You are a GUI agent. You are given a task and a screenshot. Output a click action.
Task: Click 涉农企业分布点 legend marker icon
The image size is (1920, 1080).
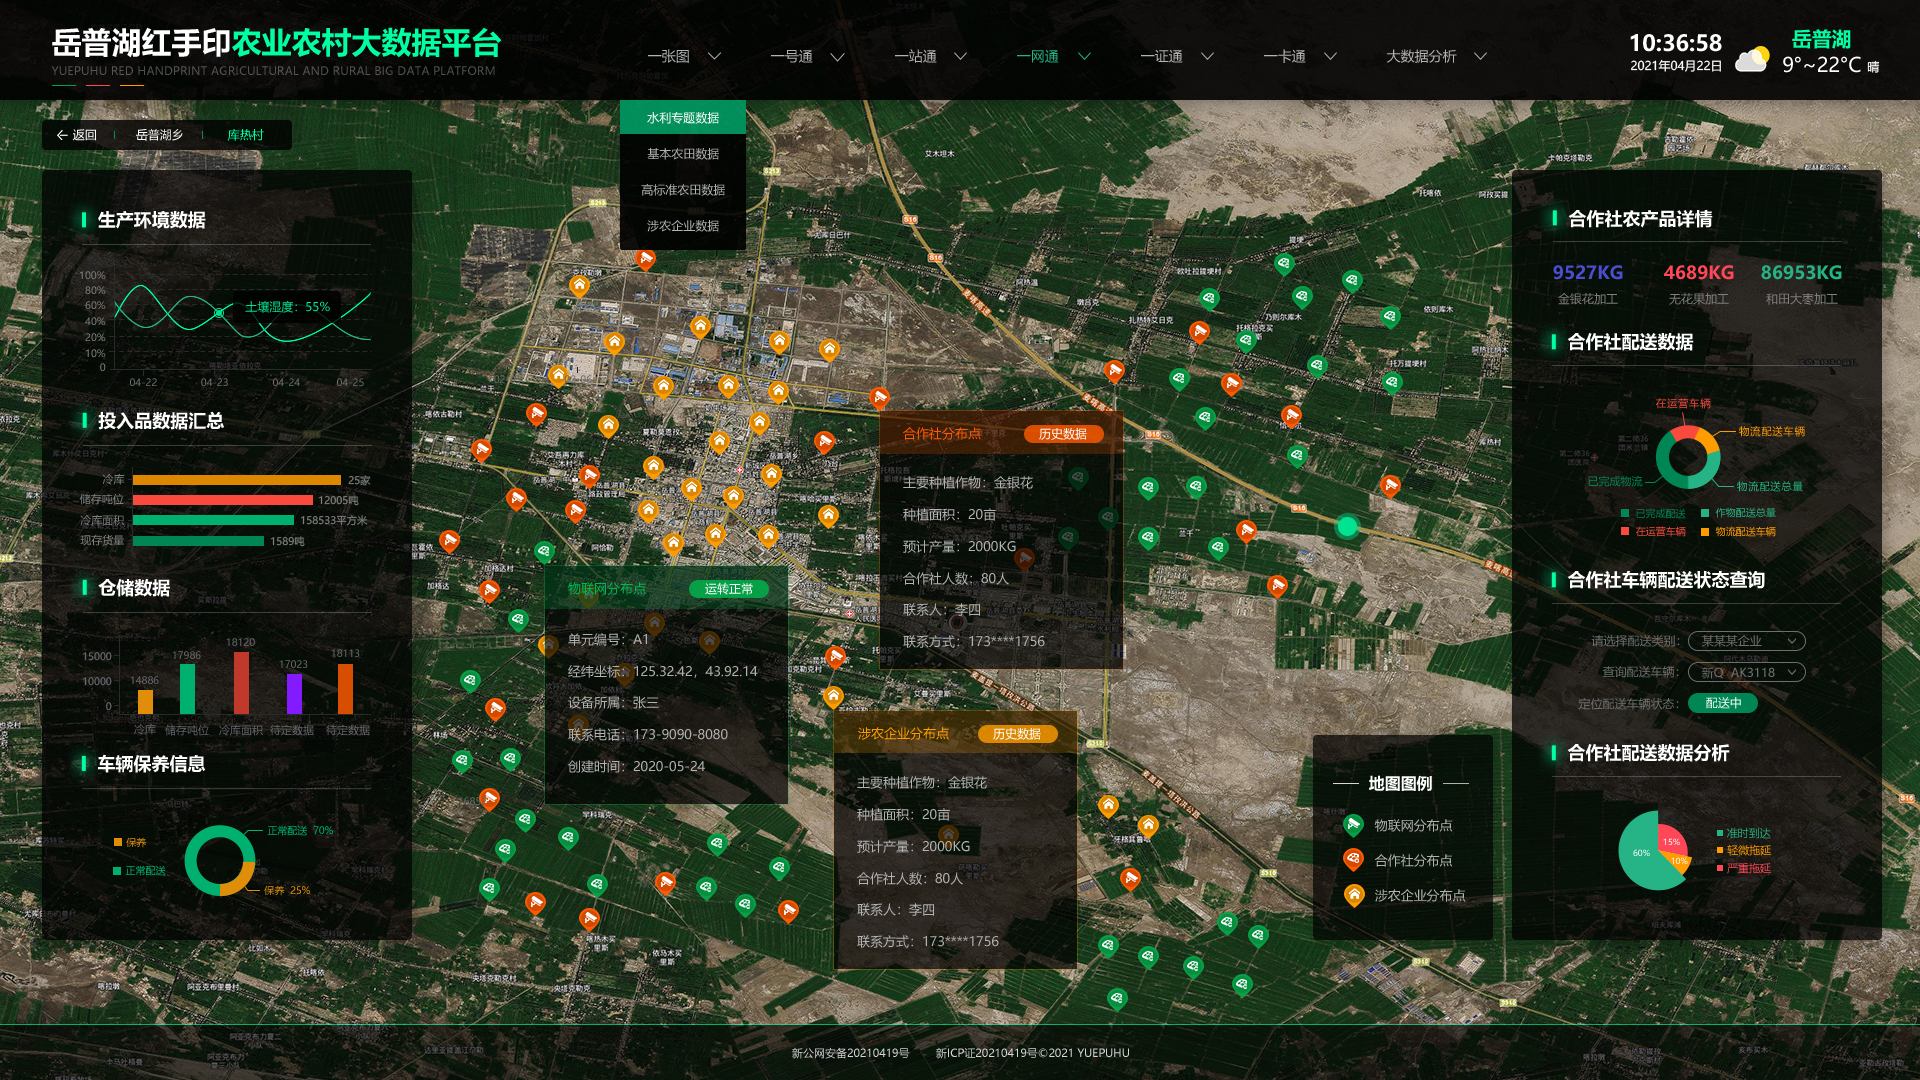point(1353,895)
